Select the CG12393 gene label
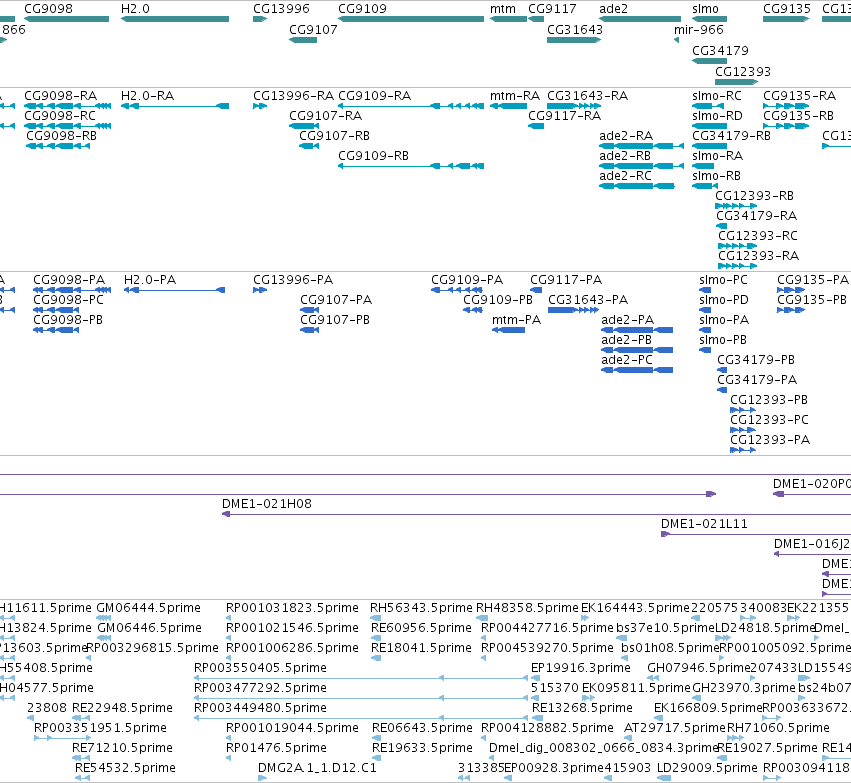The height and width of the screenshot is (783, 851). 742,72
